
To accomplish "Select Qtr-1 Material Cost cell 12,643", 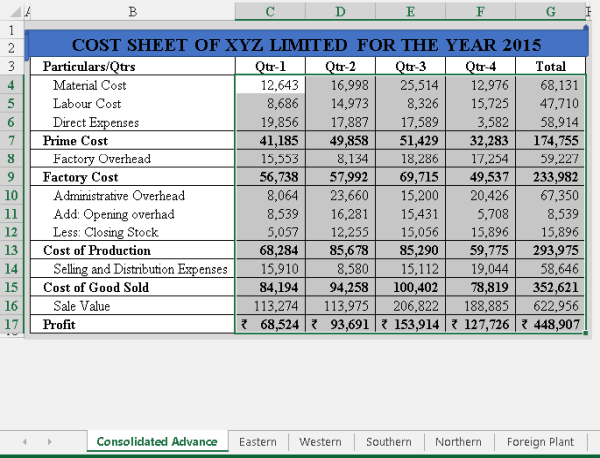I will pos(270,85).
